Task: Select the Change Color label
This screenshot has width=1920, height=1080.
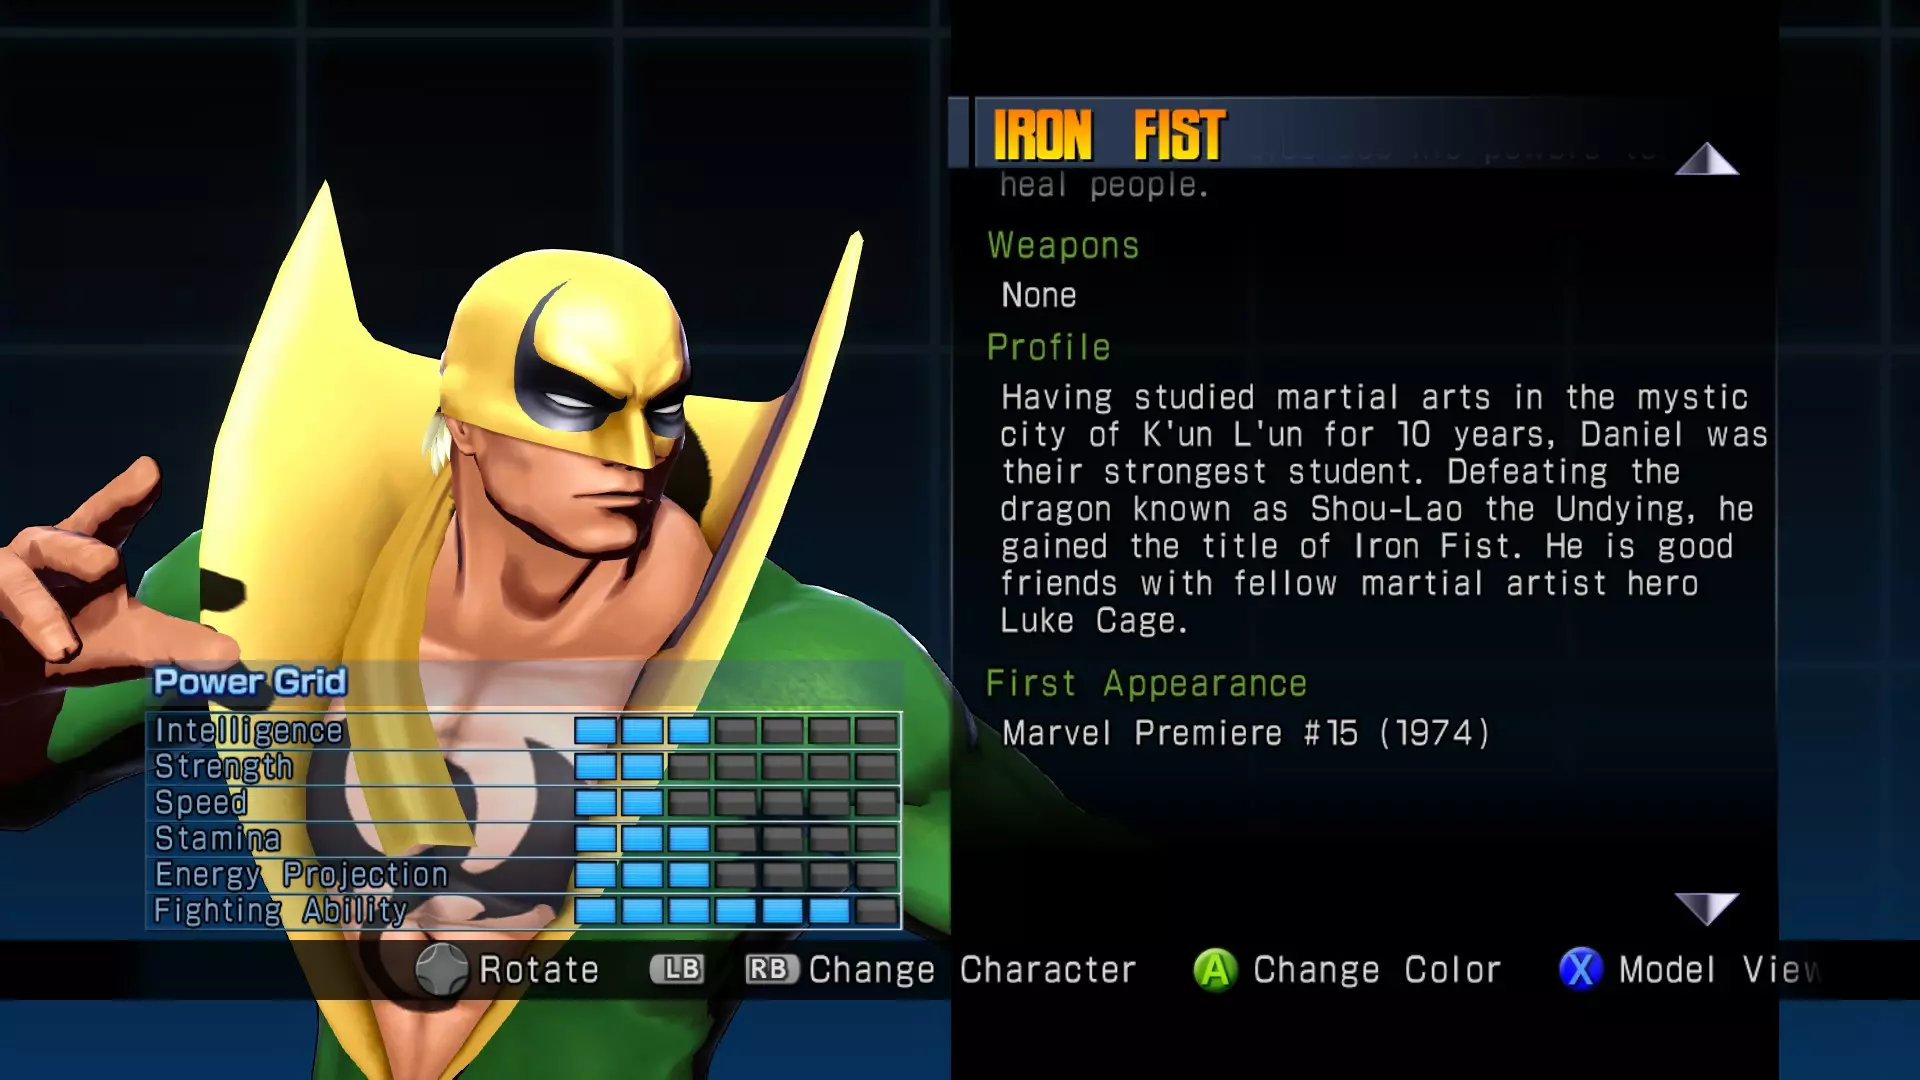Action: point(1377,970)
